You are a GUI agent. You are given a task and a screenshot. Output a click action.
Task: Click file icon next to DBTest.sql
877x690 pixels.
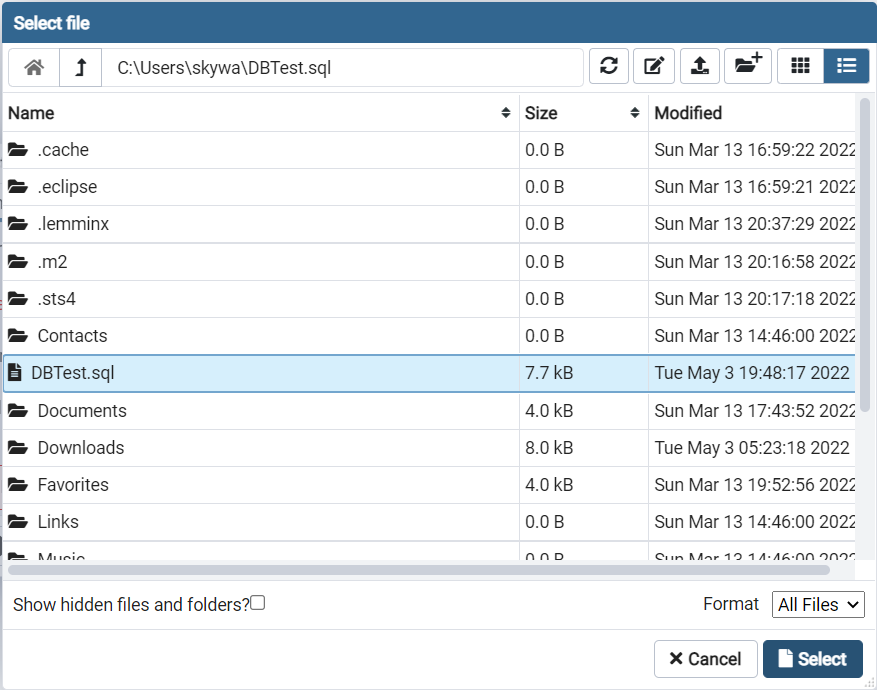pos(15,372)
